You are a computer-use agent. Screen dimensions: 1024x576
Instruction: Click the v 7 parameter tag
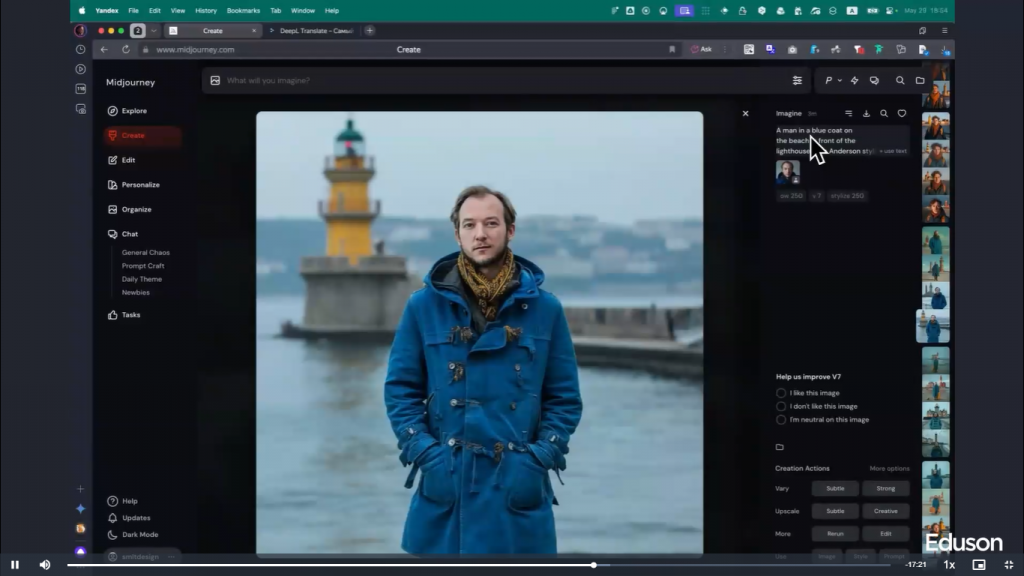coord(816,196)
